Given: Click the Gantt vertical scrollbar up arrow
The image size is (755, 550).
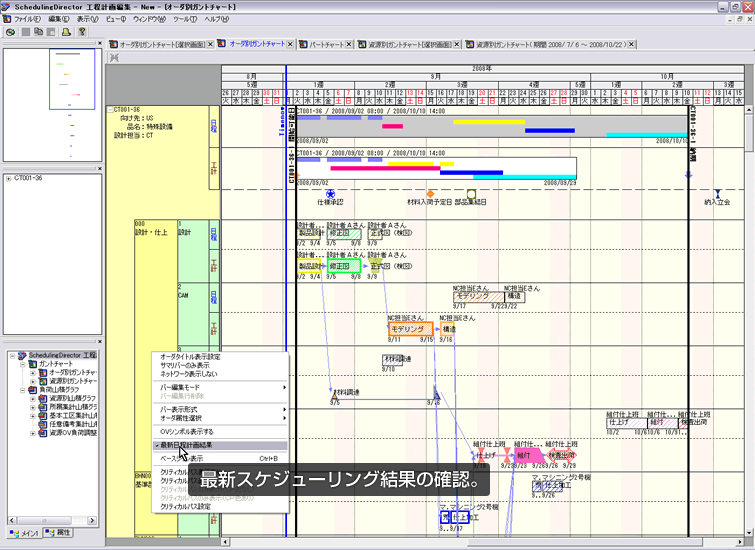Looking at the screenshot, I should pyautogui.click(x=749, y=110).
